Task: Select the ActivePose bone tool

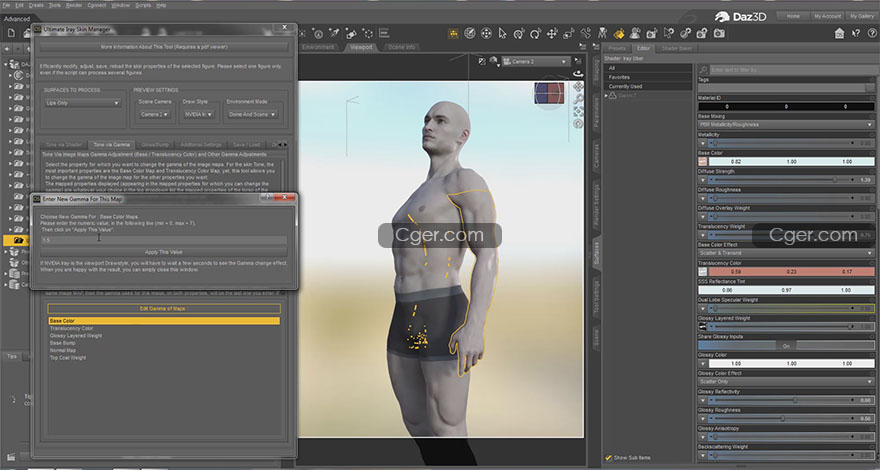Action: click(585, 34)
